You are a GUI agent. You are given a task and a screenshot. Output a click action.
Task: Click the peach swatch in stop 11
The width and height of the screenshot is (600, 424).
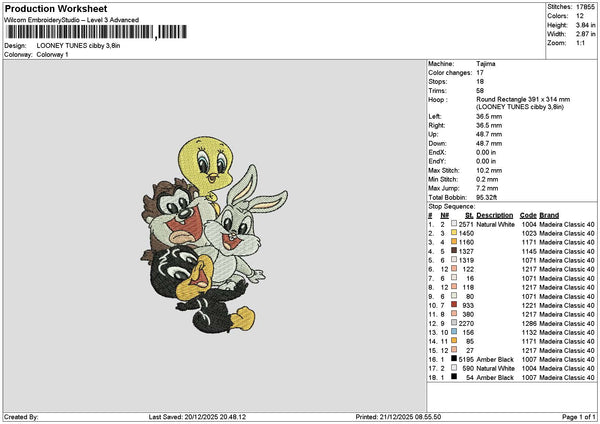454,313
